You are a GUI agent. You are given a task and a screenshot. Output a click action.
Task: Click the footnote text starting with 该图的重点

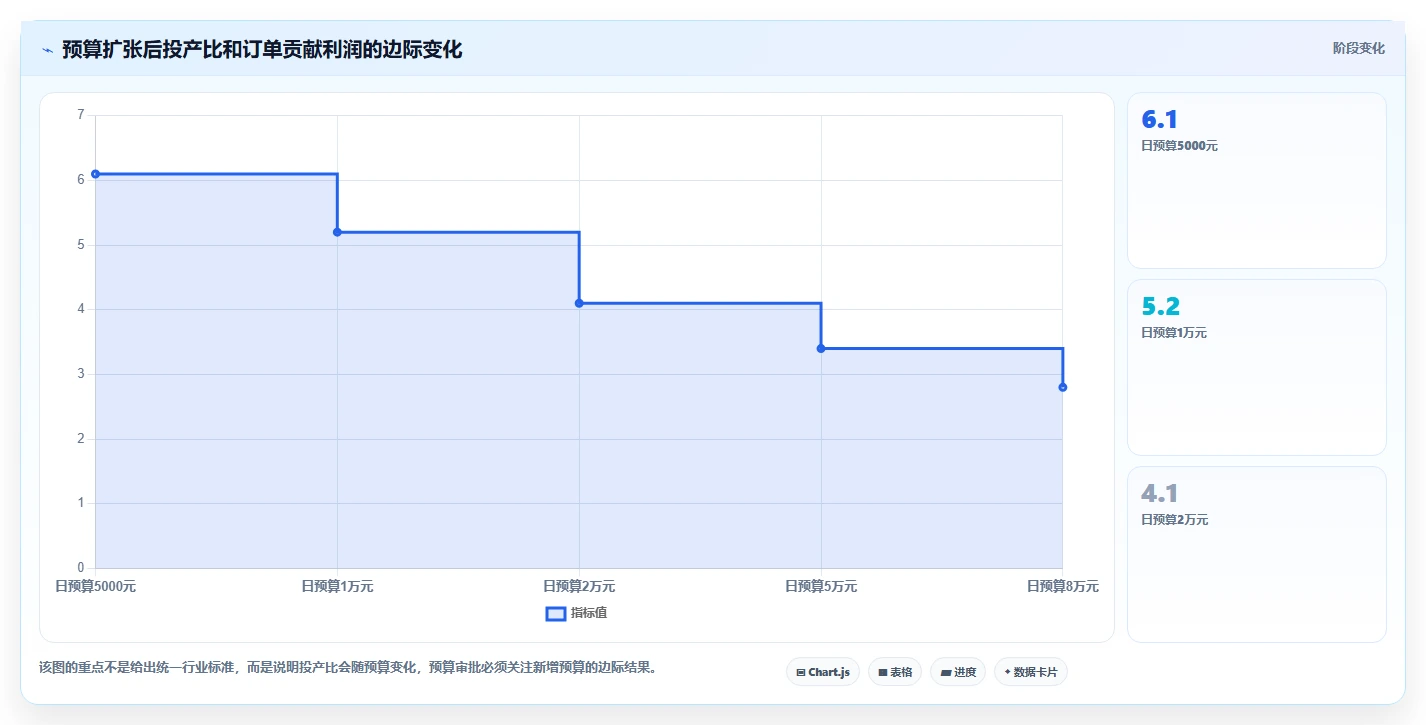click(350, 667)
